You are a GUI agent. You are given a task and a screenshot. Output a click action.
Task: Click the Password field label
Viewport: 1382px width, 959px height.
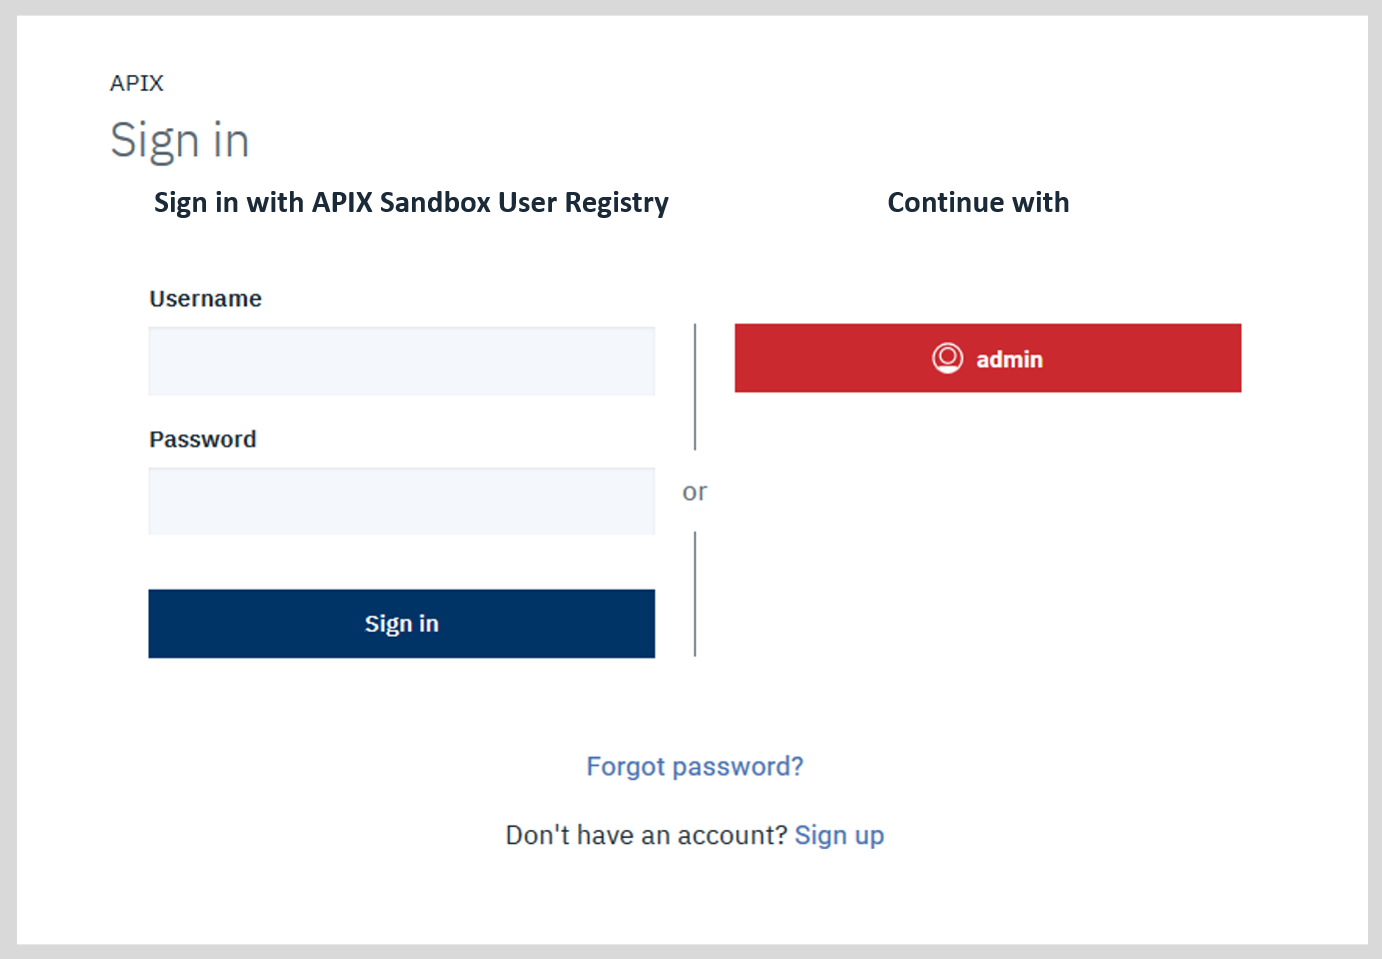click(203, 439)
